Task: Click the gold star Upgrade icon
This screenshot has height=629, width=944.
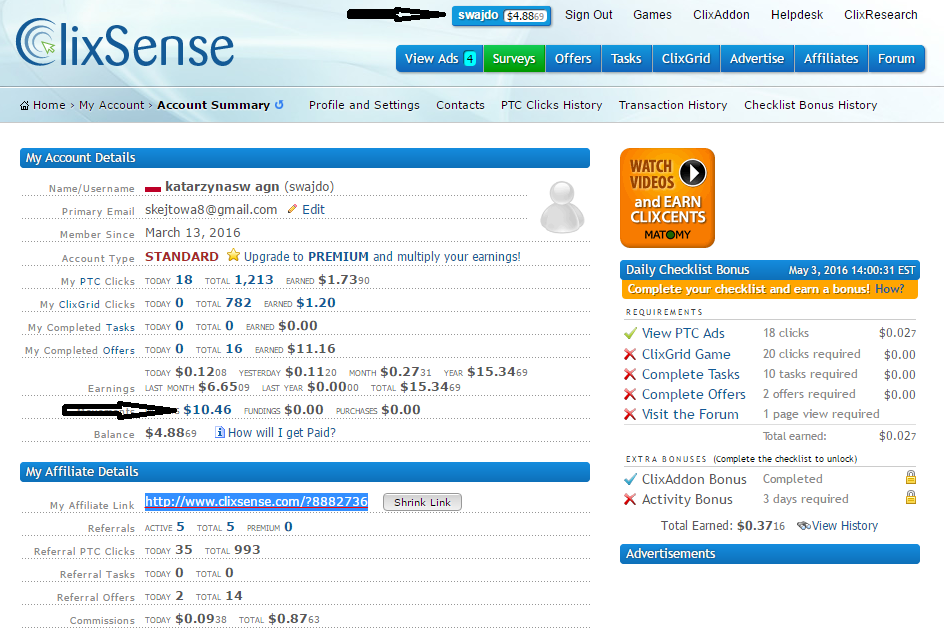Action: [x=233, y=256]
